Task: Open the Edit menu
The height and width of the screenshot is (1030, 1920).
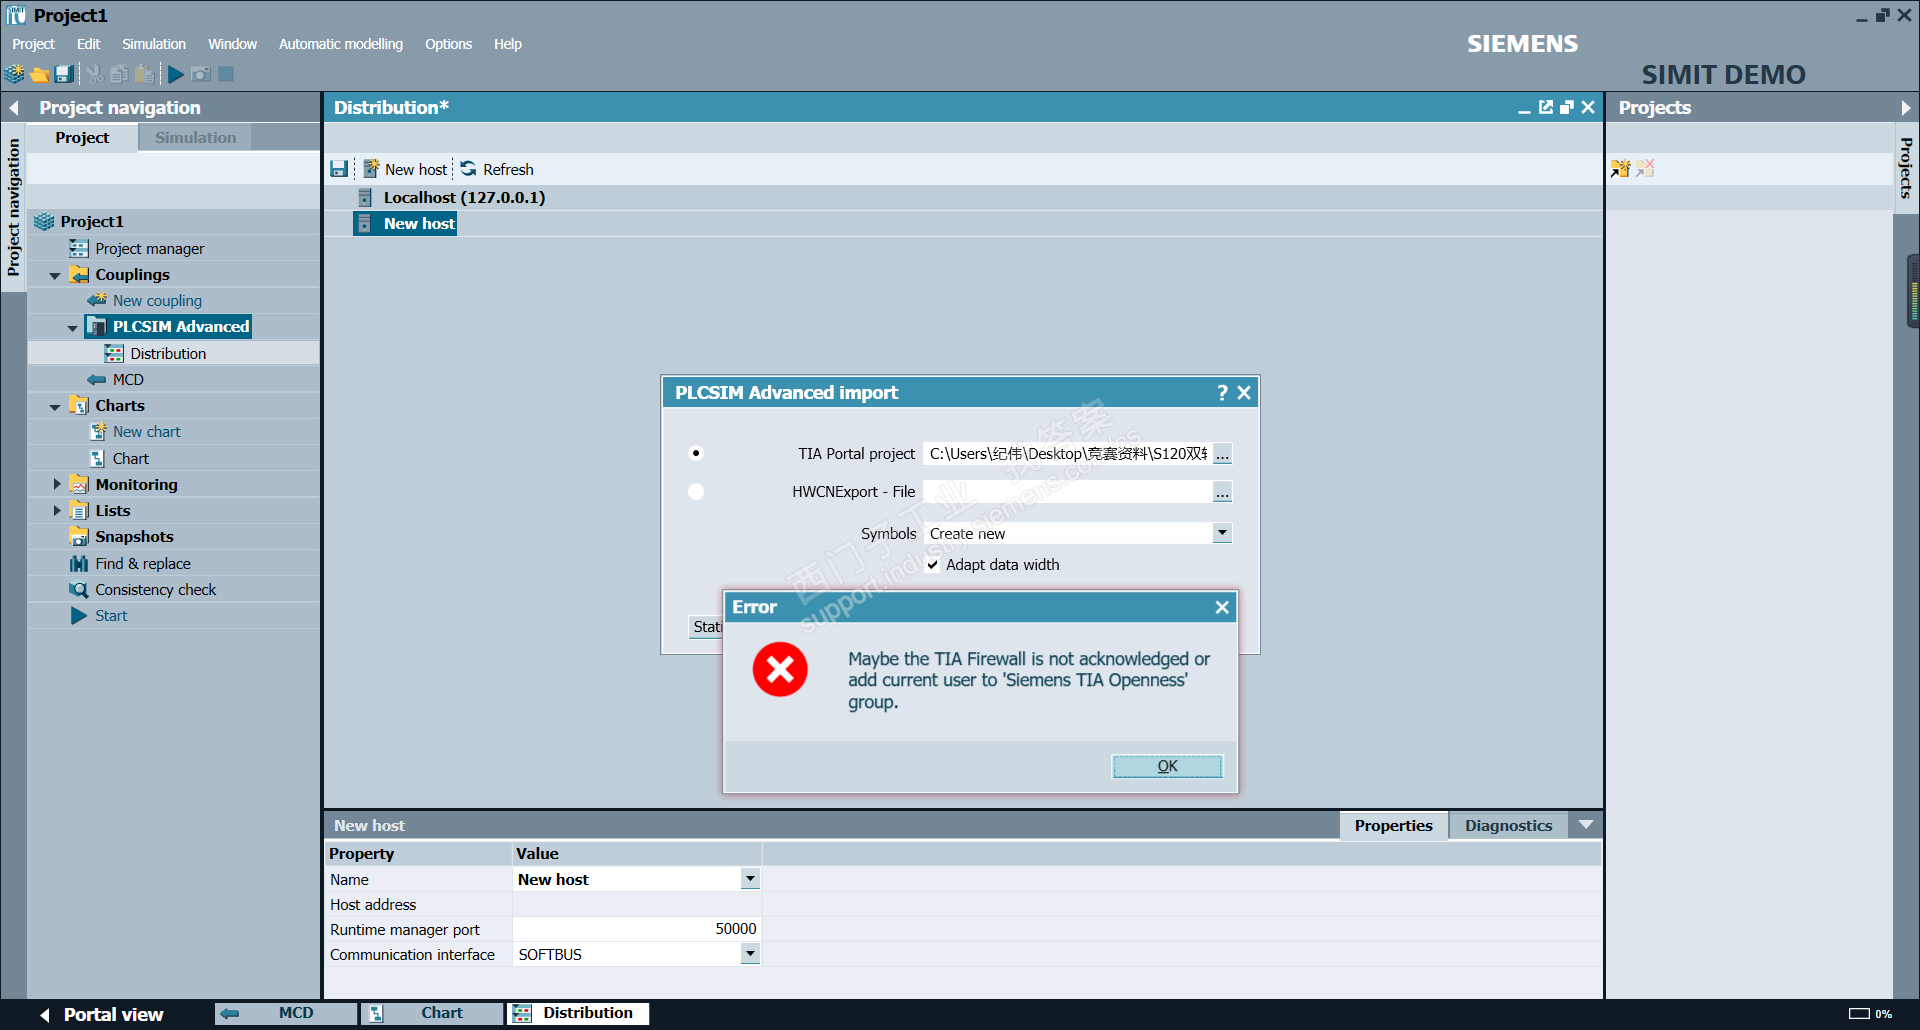Action: click(x=89, y=44)
